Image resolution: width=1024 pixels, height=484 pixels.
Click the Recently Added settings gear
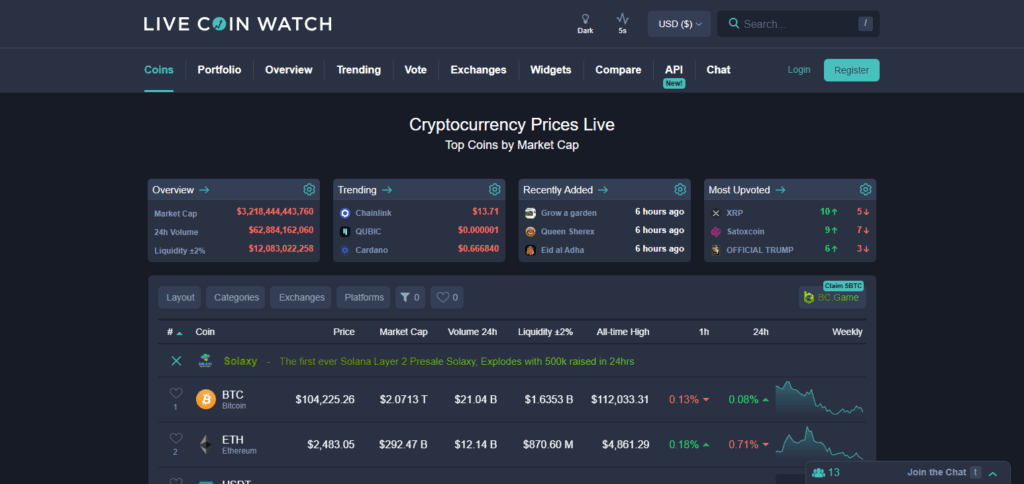(x=680, y=190)
